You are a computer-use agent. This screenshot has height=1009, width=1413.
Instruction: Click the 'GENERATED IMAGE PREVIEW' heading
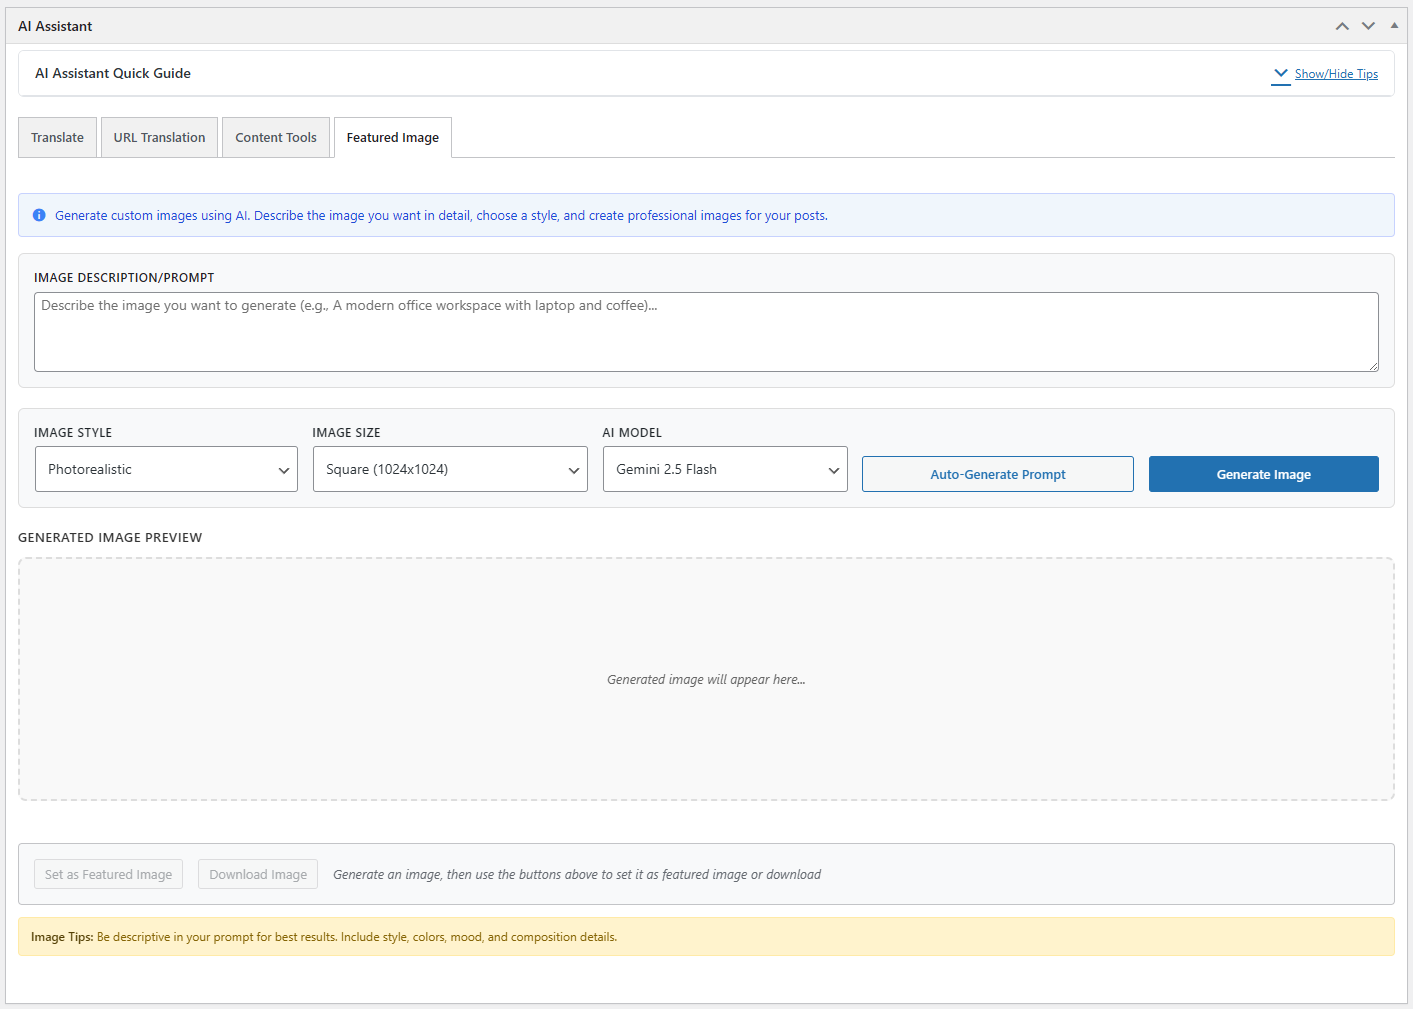(110, 537)
